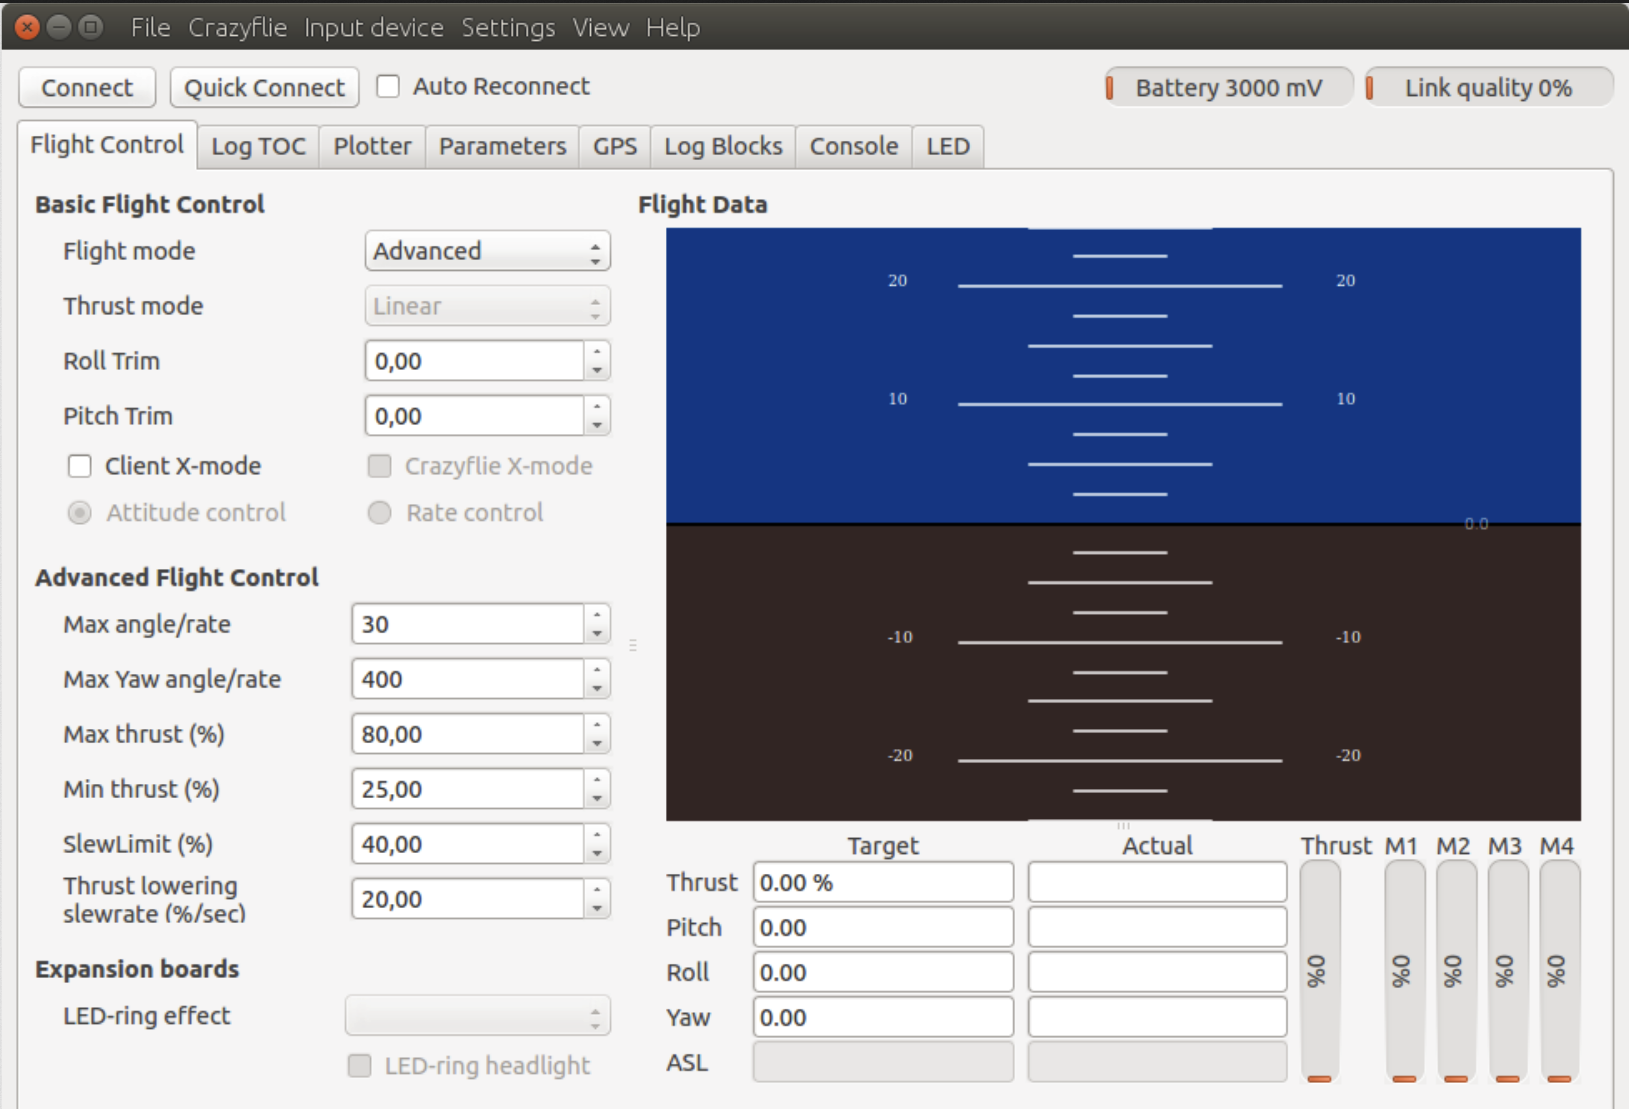Open the Thrust mode dropdown
The width and height of the screenshot is (1629, 1109).
[487, 306]
